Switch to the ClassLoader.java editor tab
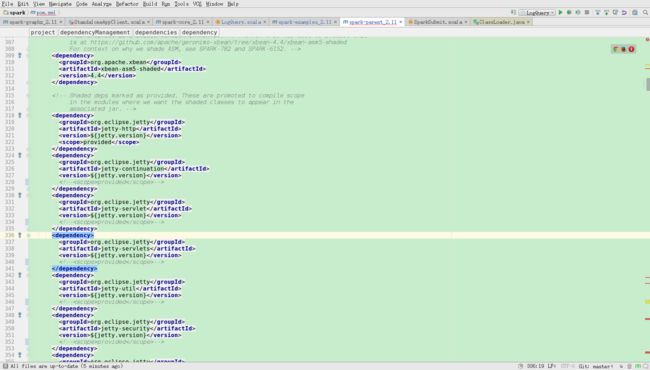This screenshot has width=650, height=370. [x=501, y=22]
